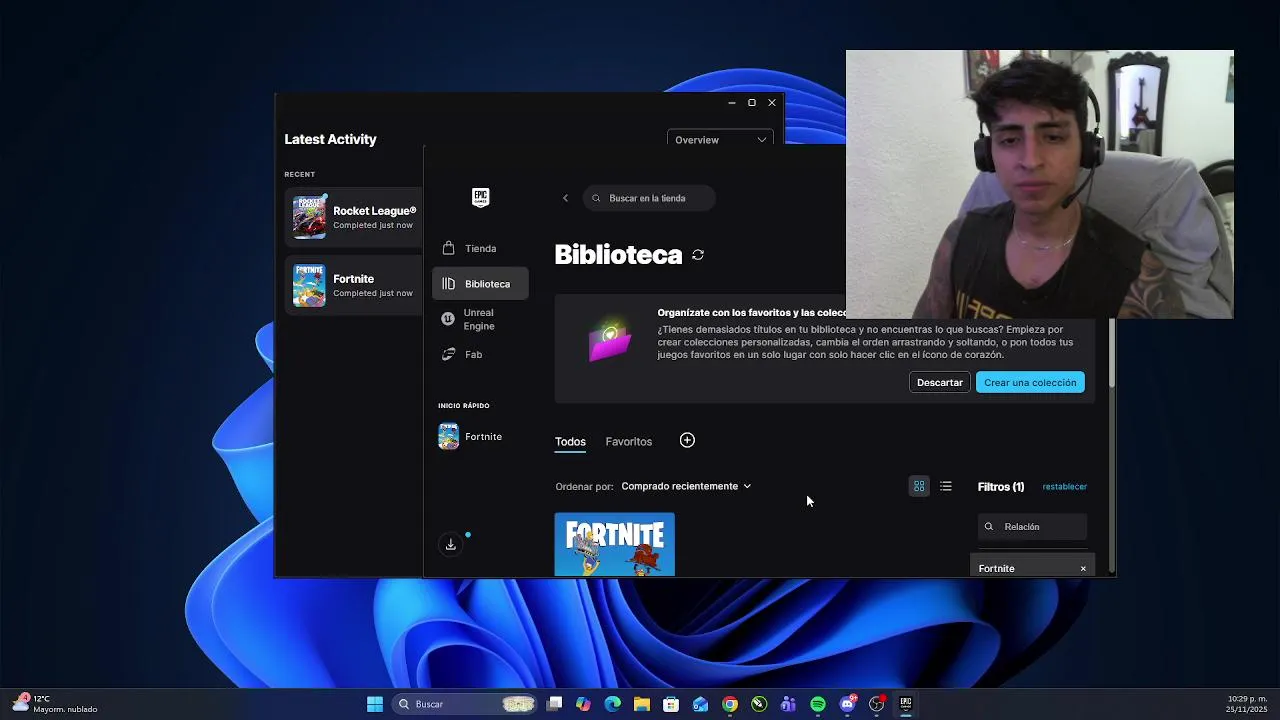
Task: Open the Tienda section in sidebar
Action: tap(480, 248)
